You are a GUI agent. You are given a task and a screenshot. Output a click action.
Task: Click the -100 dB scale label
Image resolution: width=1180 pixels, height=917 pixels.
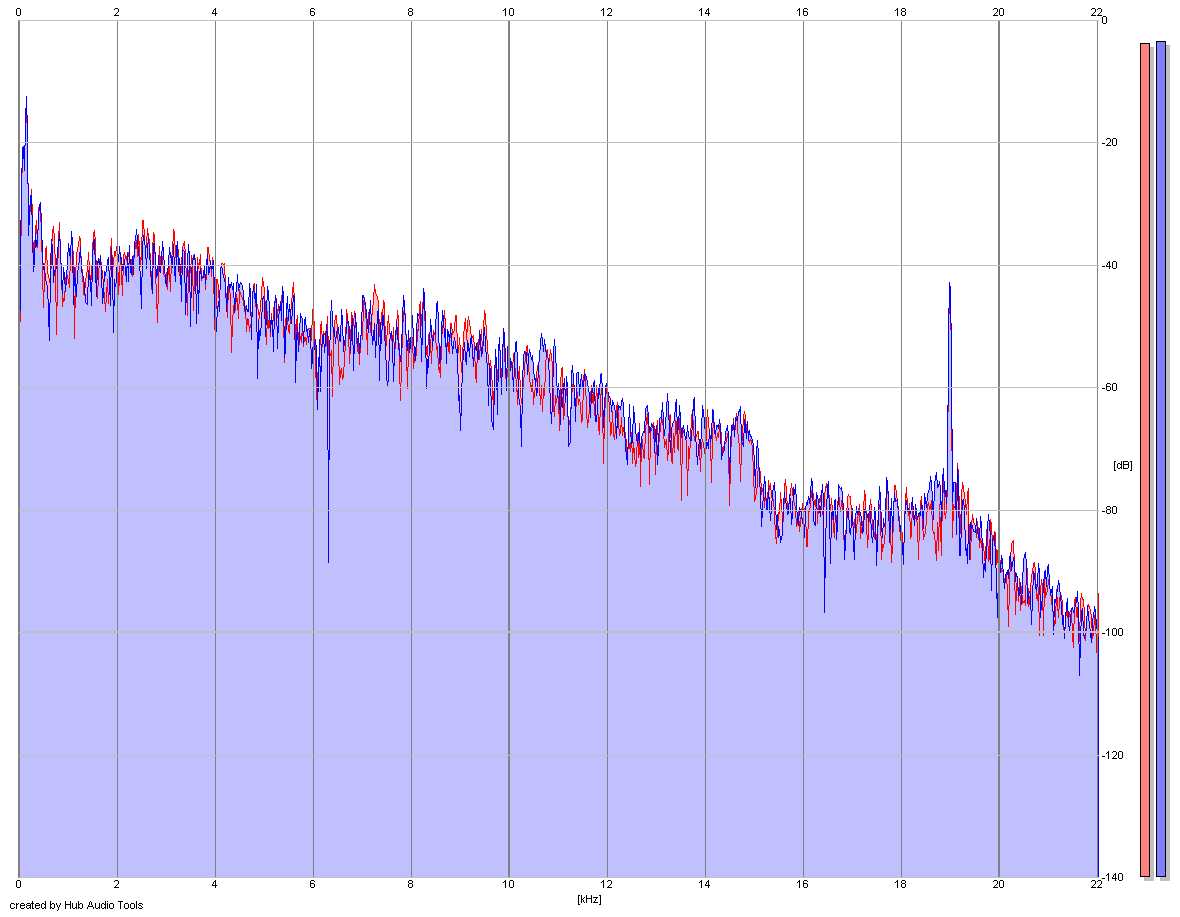coord(1112,632)
